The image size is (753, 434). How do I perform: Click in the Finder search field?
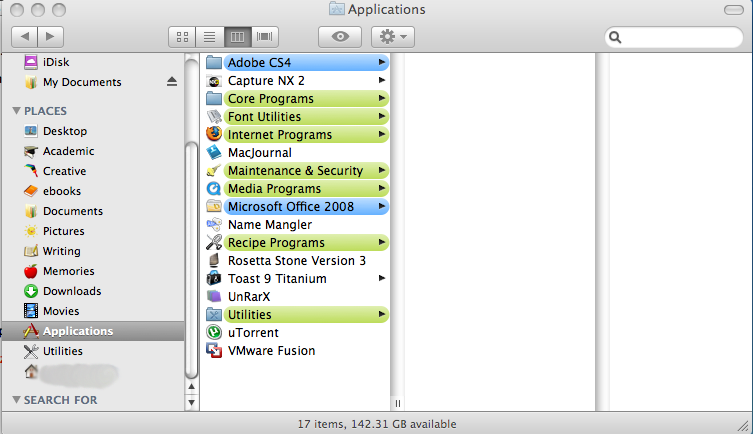click(x=673, y=37)
